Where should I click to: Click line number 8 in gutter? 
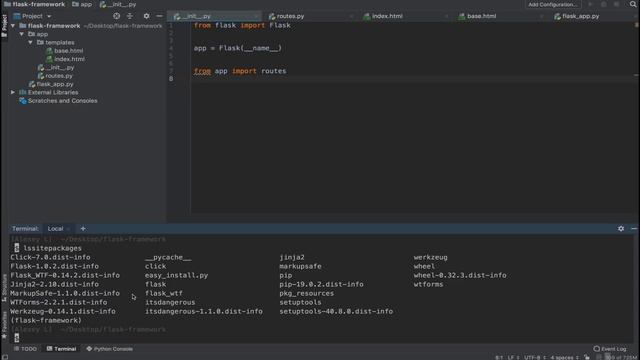[x=171, y=79]
